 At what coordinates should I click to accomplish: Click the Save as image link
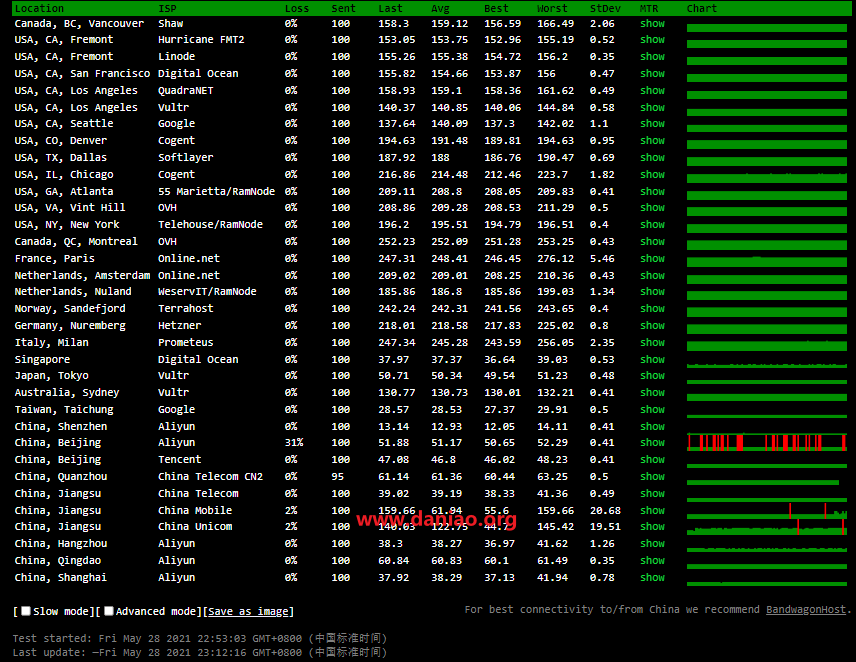pyautogui.click(x=249, y=612)
